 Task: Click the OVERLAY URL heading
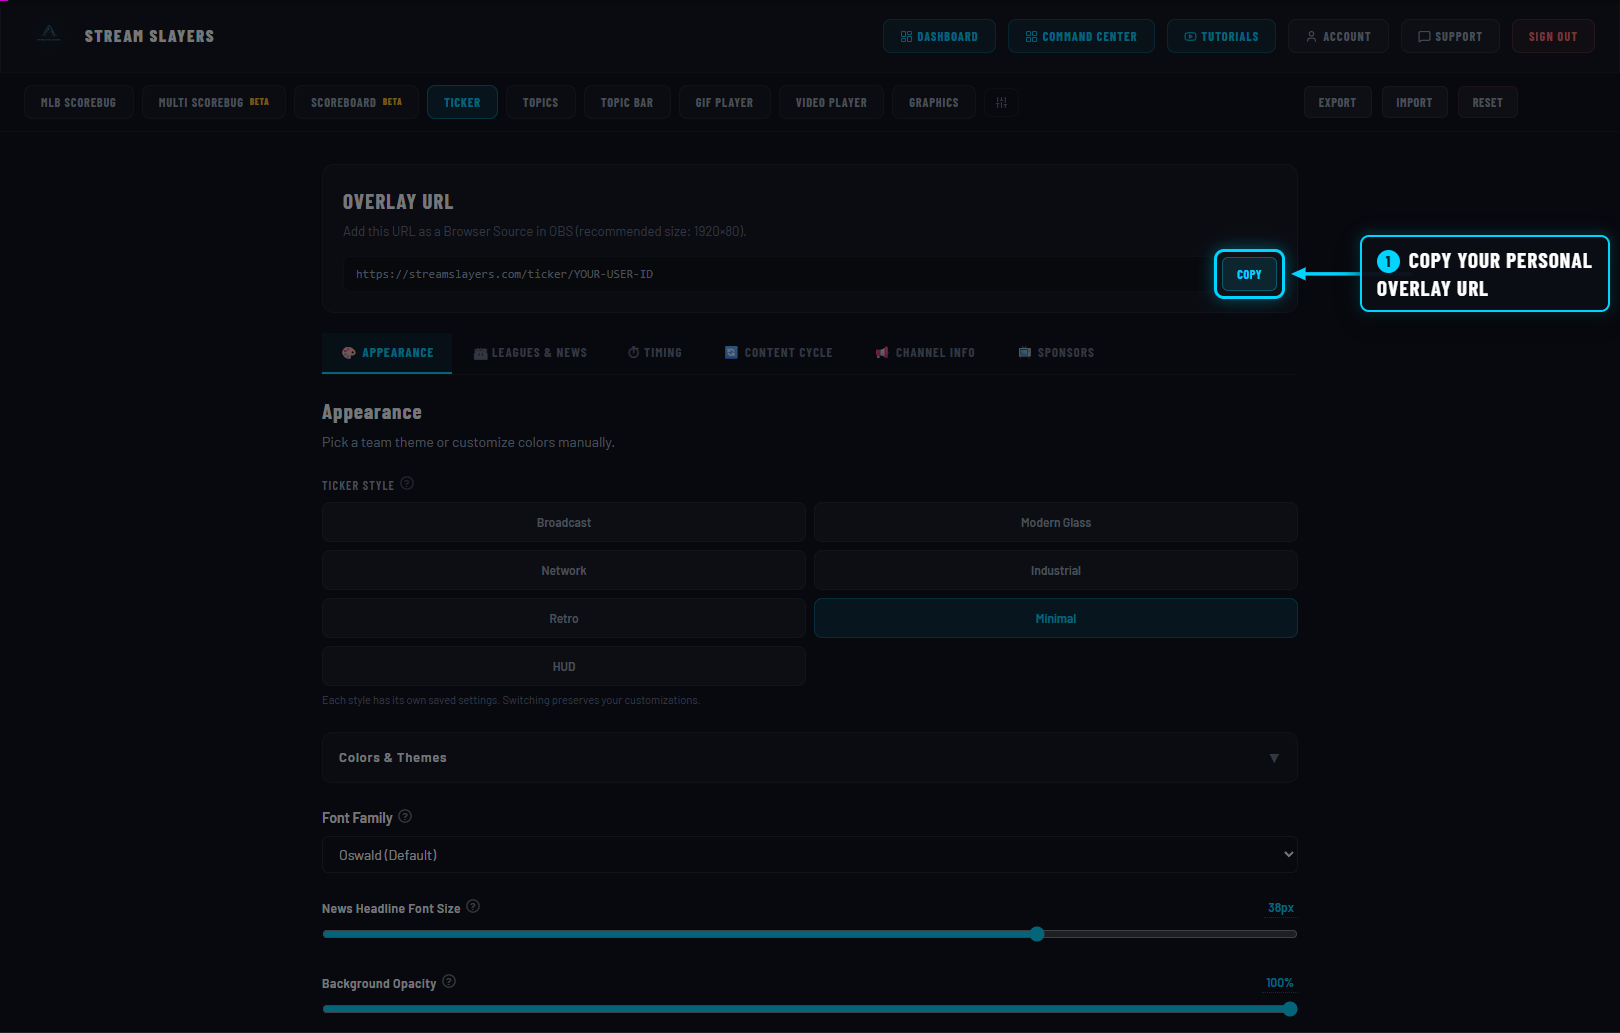pos(398,202)
